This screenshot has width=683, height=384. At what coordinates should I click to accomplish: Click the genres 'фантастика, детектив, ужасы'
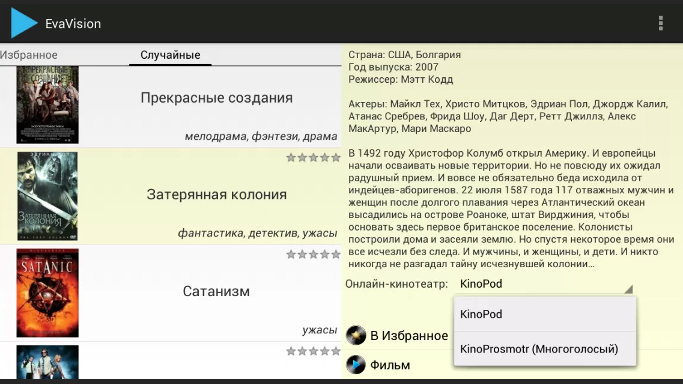point(257,233)
